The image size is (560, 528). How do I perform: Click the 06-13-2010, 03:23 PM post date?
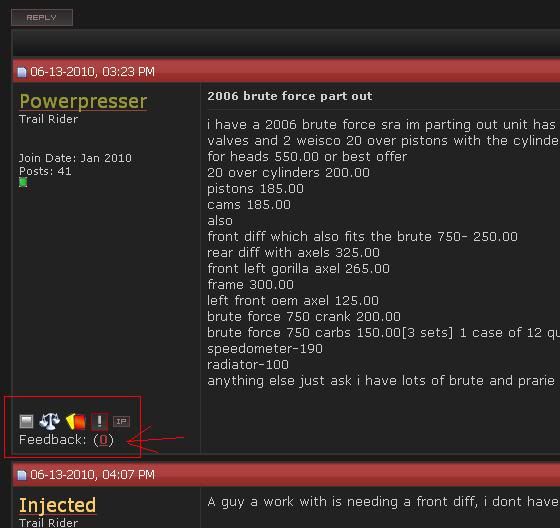[92, 72]
